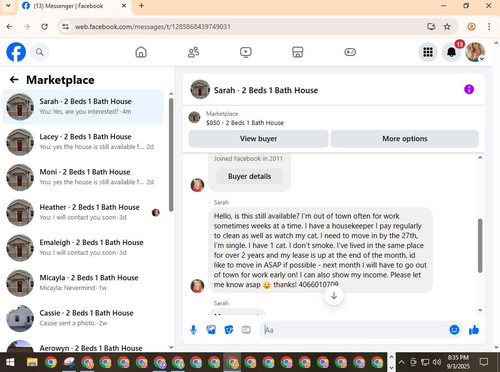Image resolution: width=500 pixels, height=372 pixels.
Task: Click conversation list scrollbar thumb
Action: click(171, 154)
